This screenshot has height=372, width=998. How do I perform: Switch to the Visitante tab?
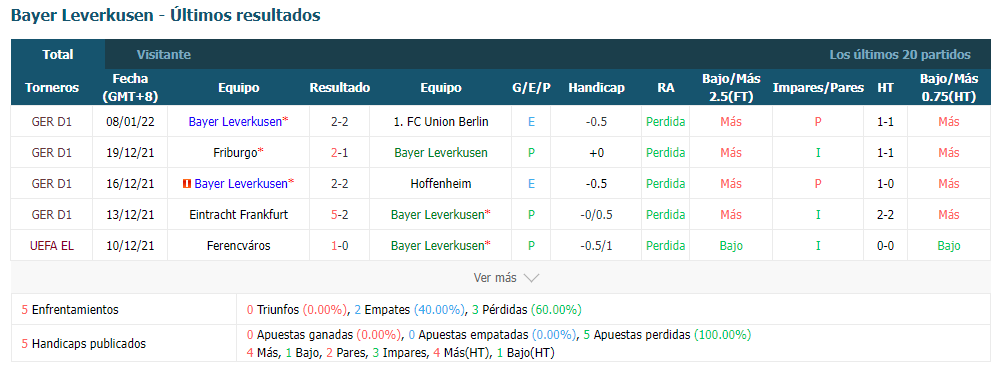click(164, 55)
